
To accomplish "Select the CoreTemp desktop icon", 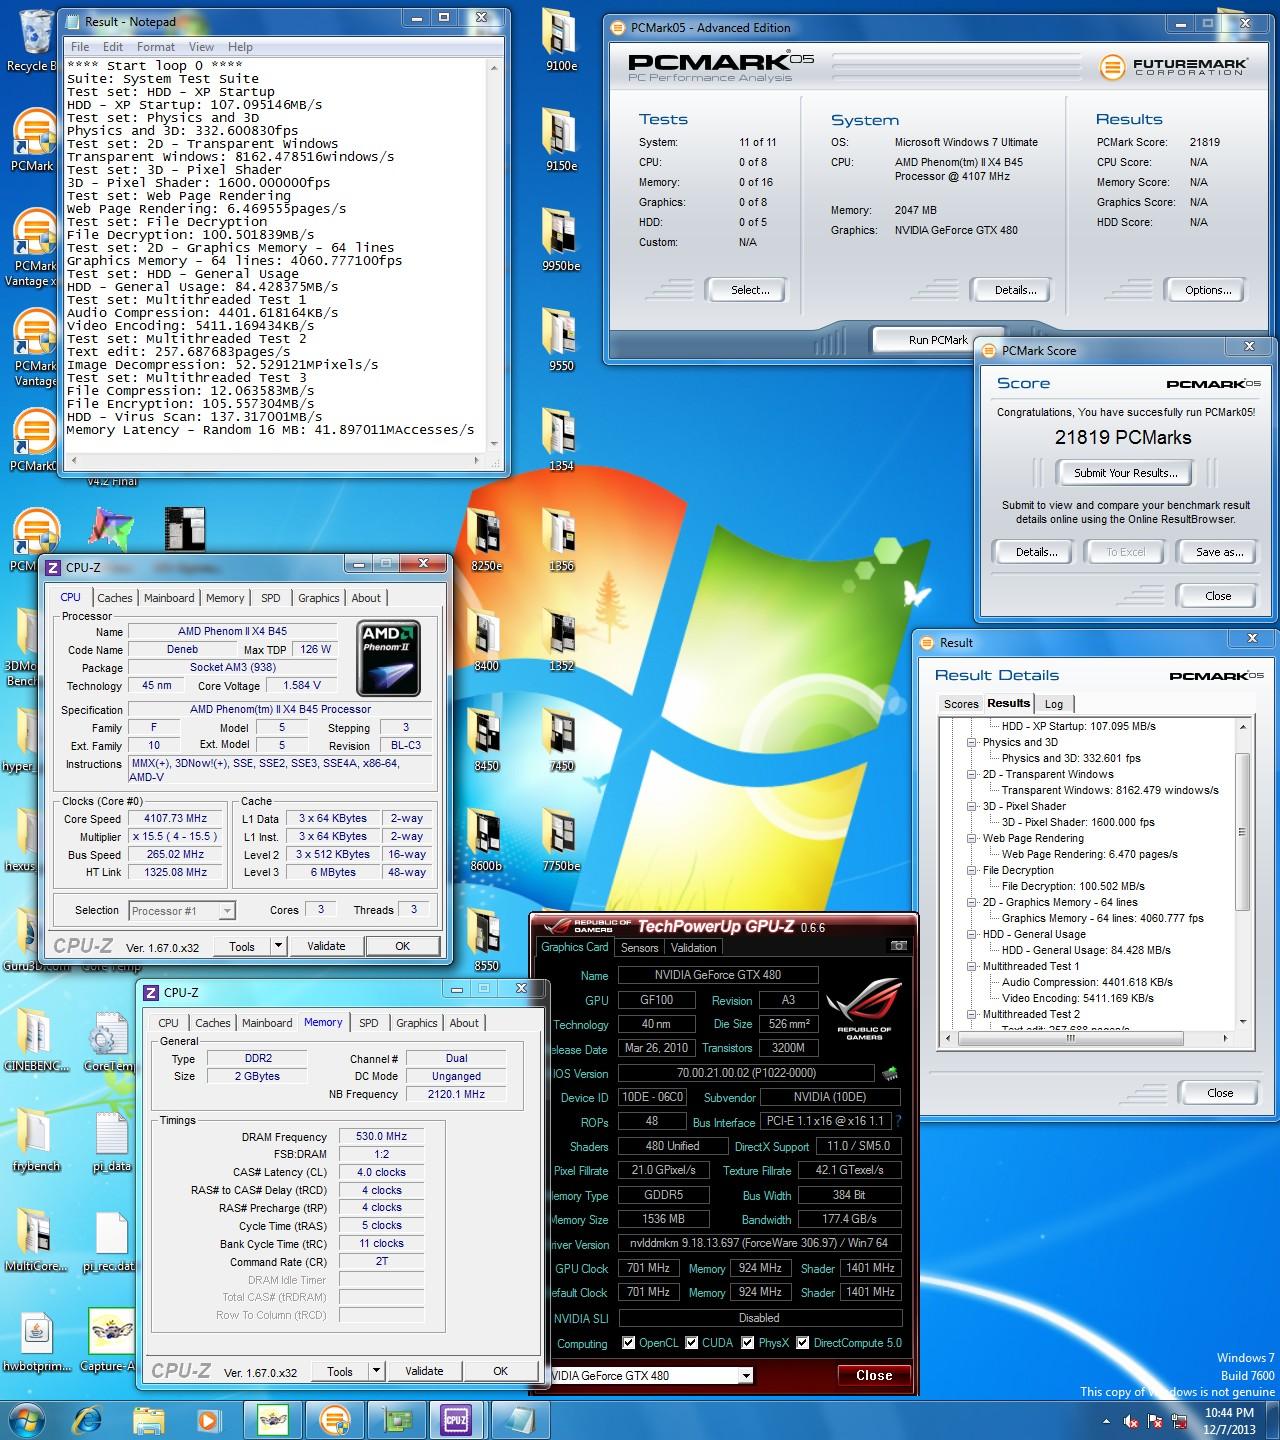I will coord(108,1042).
